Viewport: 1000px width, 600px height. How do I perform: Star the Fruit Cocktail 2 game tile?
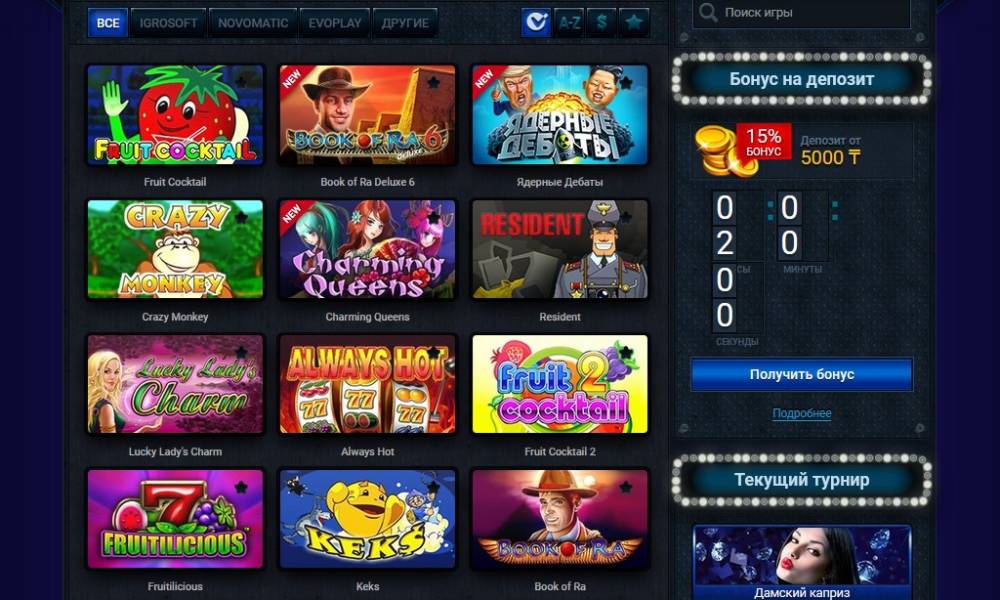626,352
